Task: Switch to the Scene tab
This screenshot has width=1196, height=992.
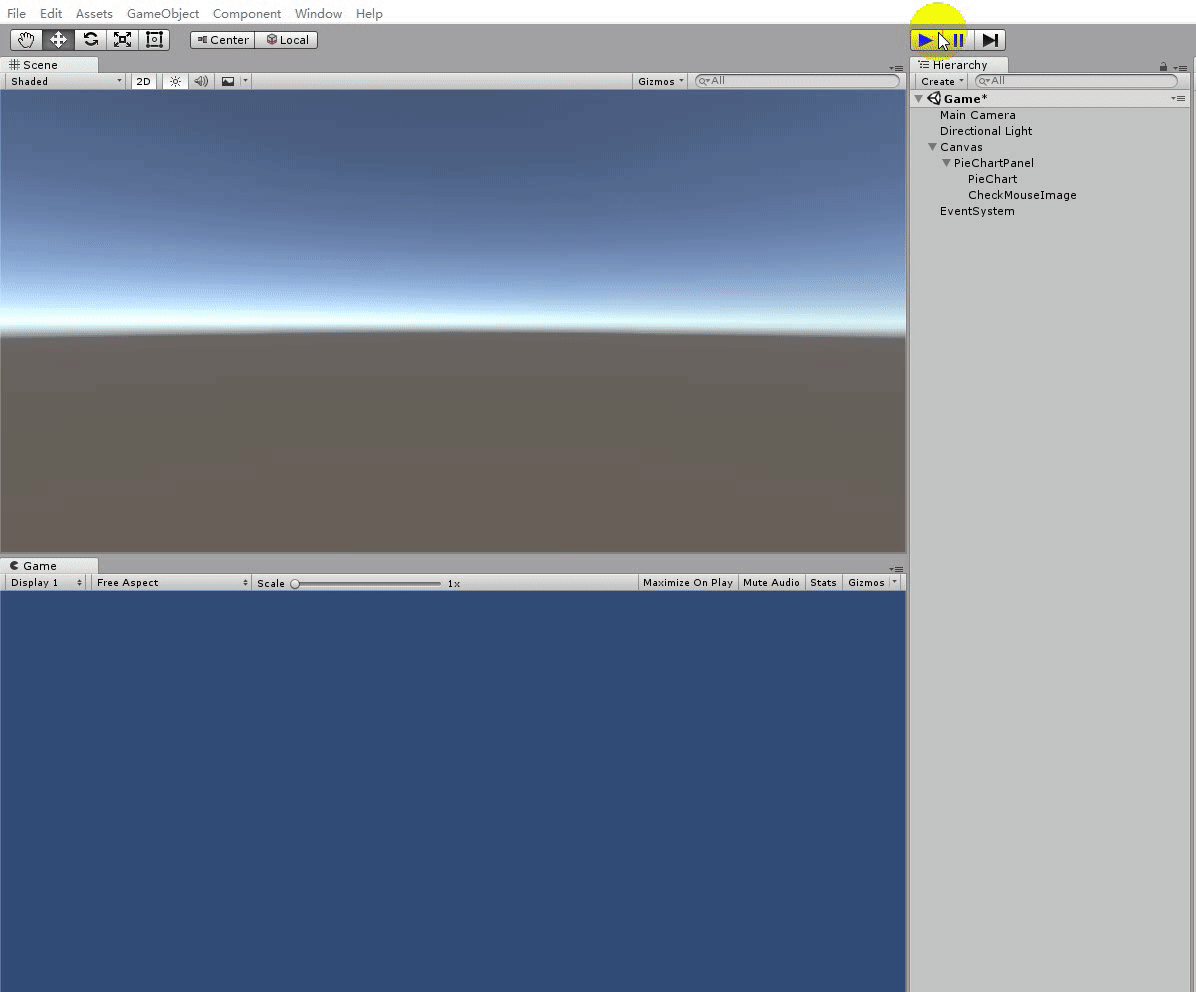Action: tap(49, 65)
